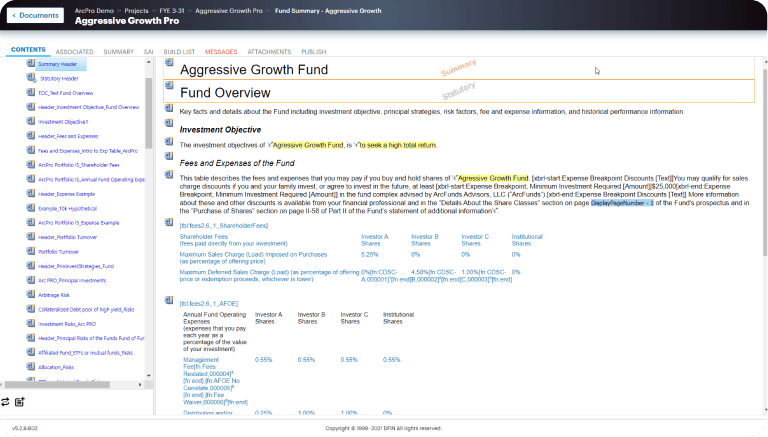Viewport: 768px width, 437px height.
Task: Open the SAI tab
Action: pos(148,51)
